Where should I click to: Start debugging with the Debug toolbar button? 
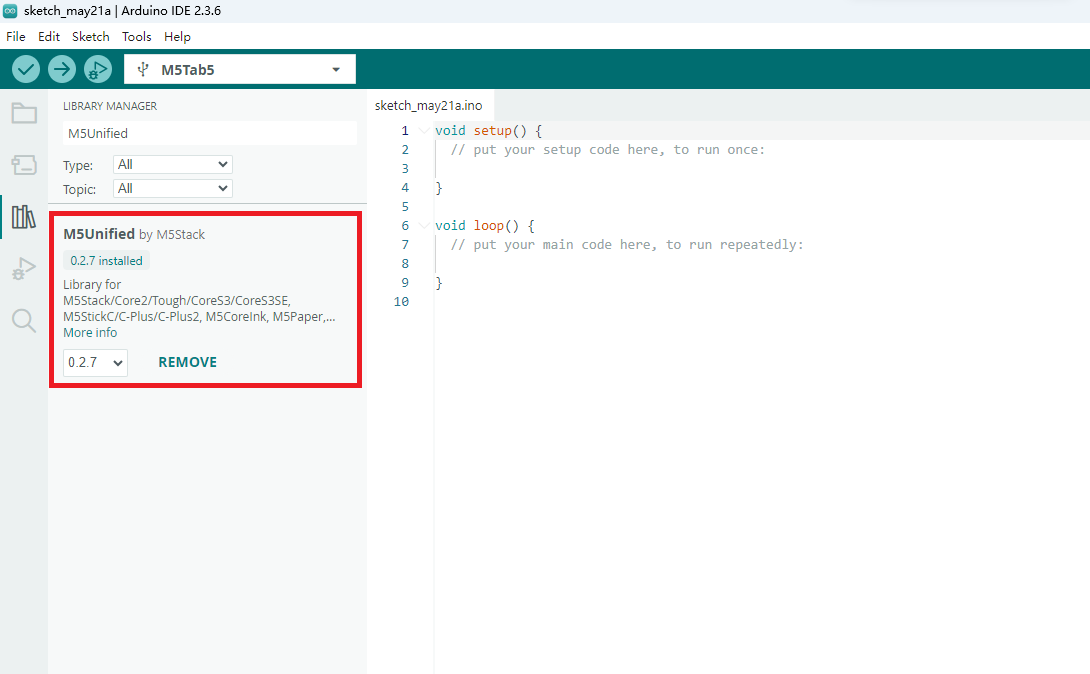(98, 69)
